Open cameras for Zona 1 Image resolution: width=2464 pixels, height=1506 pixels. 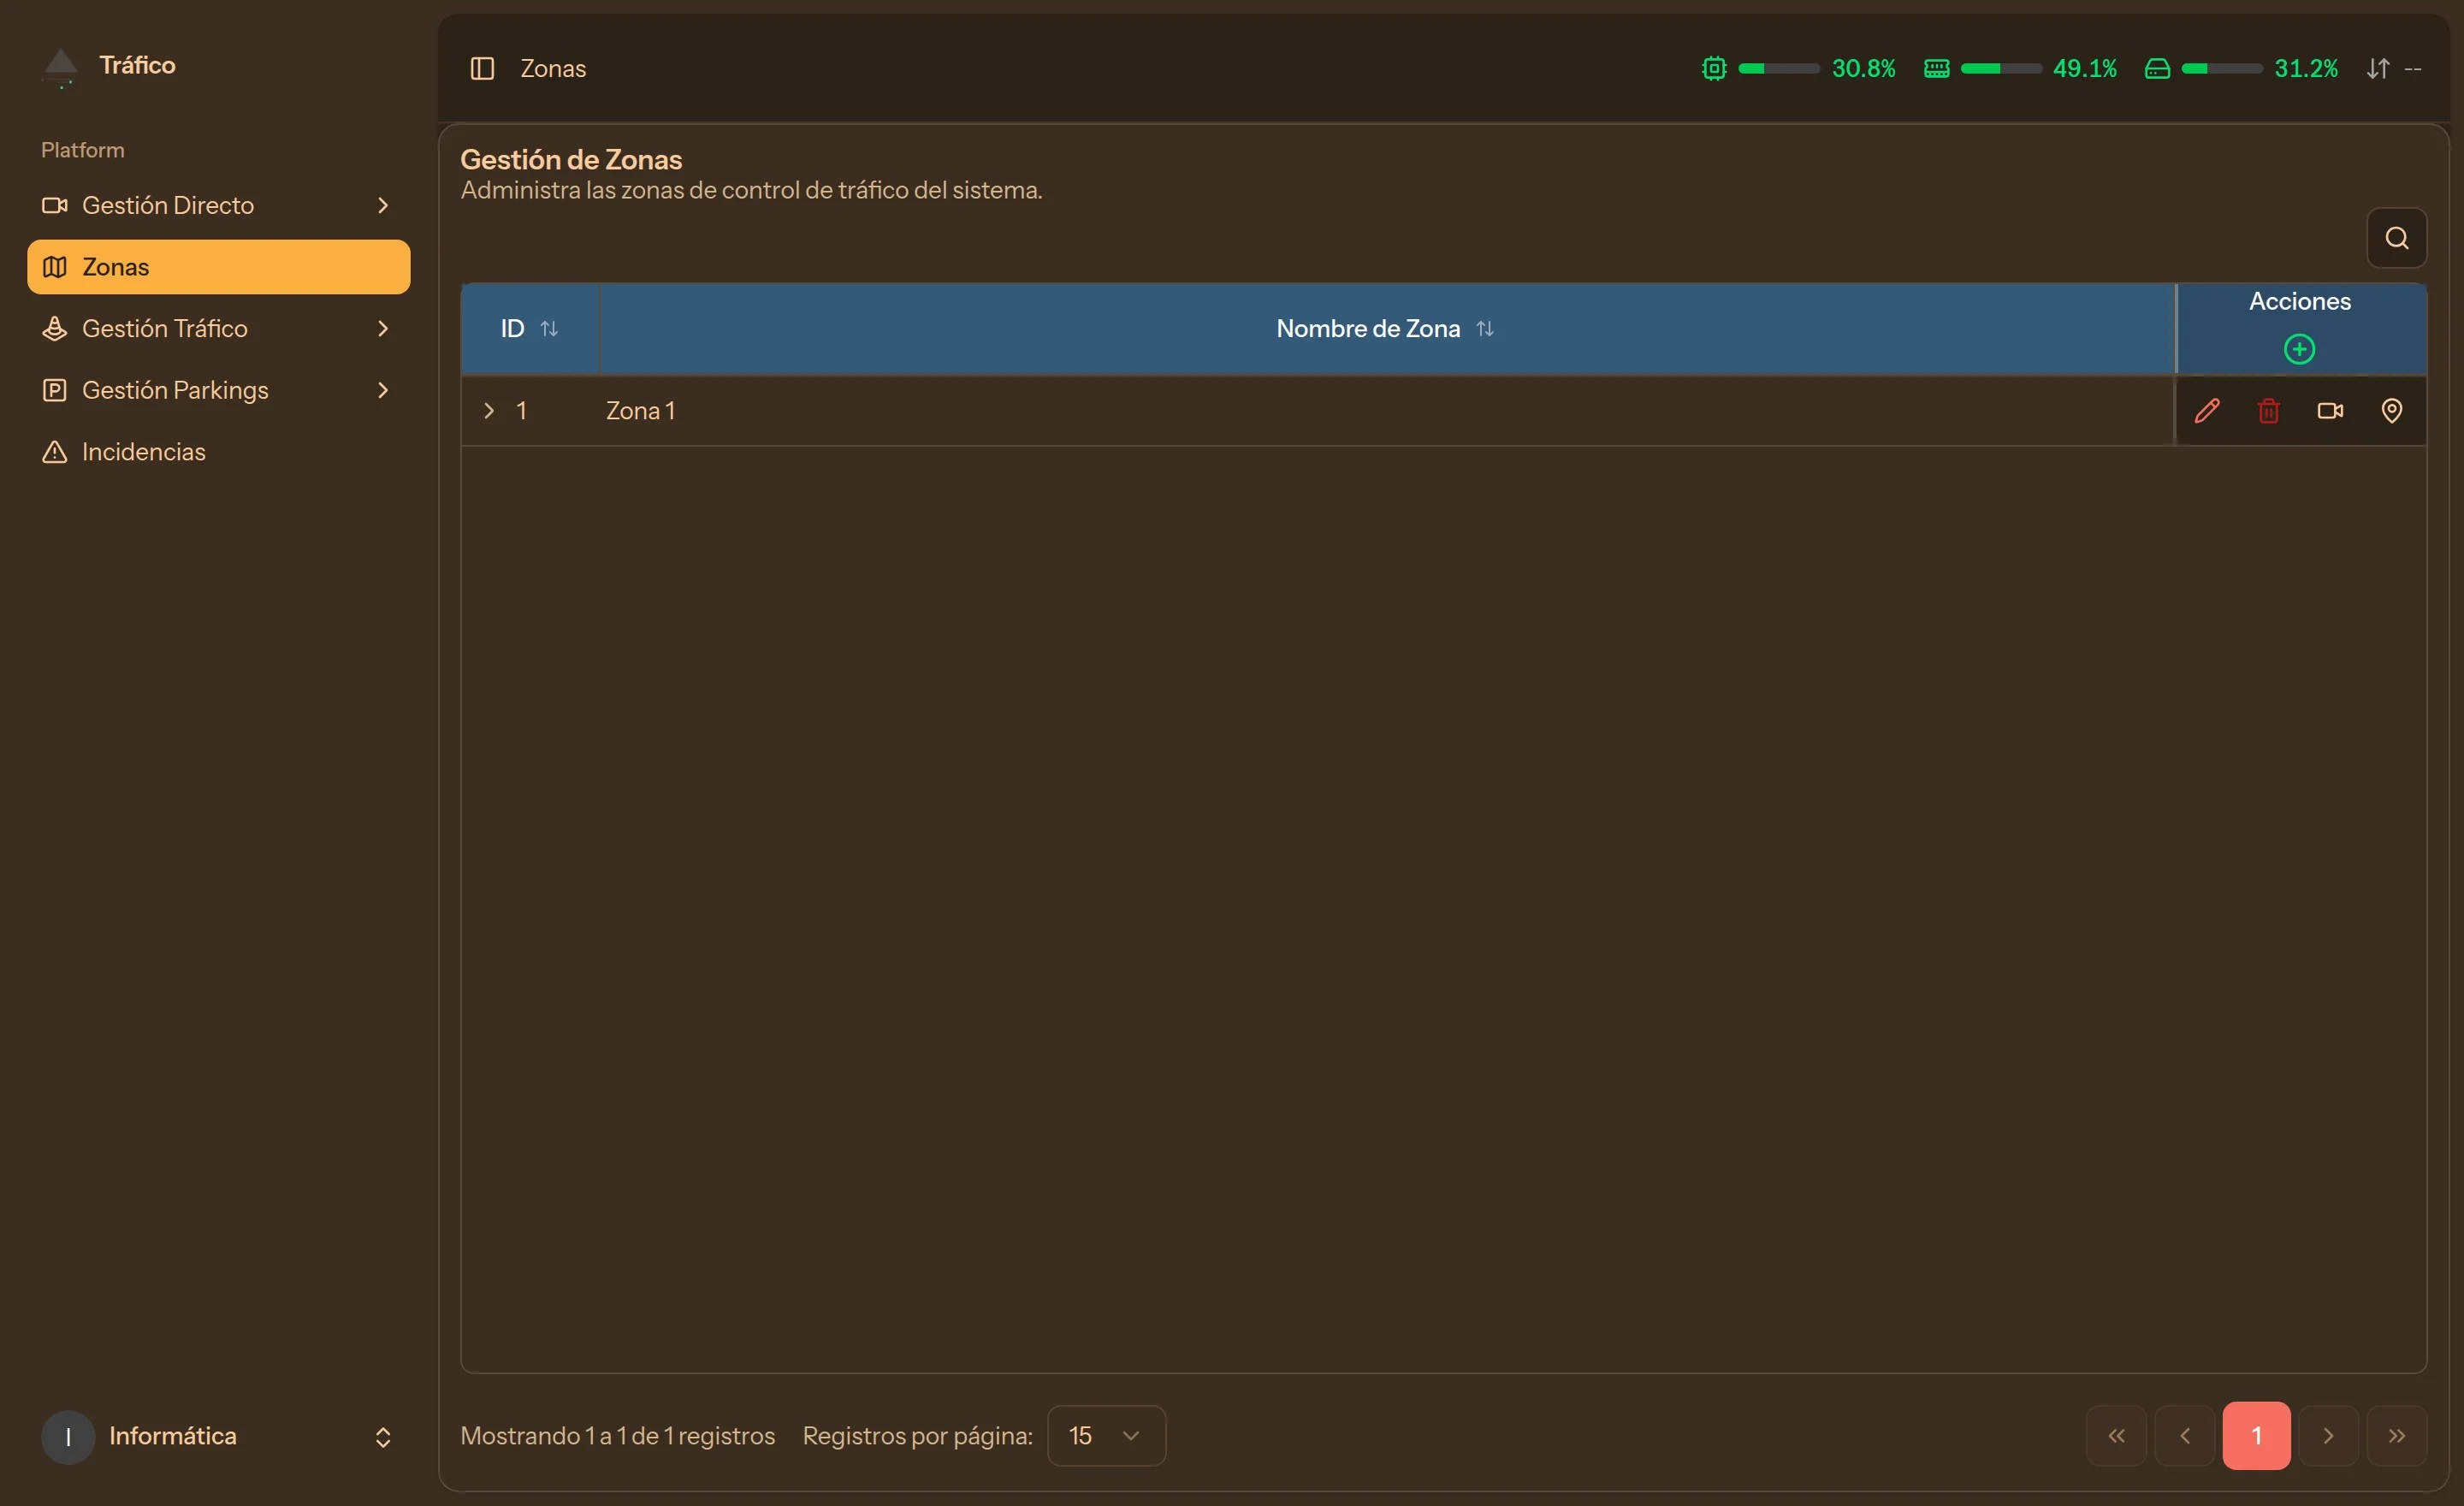coord(2330,410)
